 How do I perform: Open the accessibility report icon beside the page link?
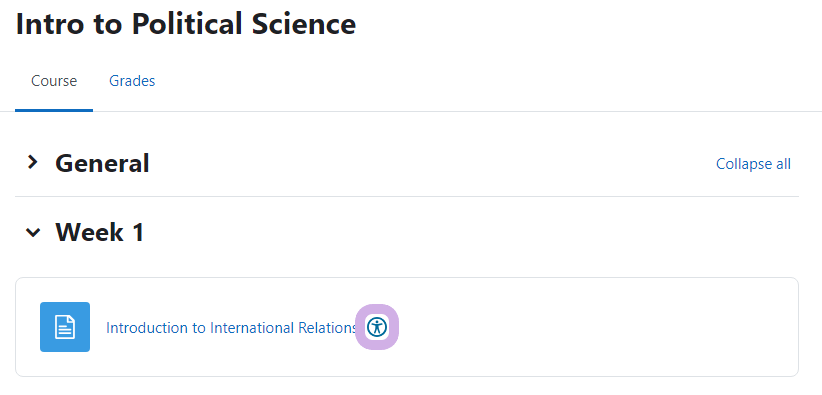click(377, 327)
